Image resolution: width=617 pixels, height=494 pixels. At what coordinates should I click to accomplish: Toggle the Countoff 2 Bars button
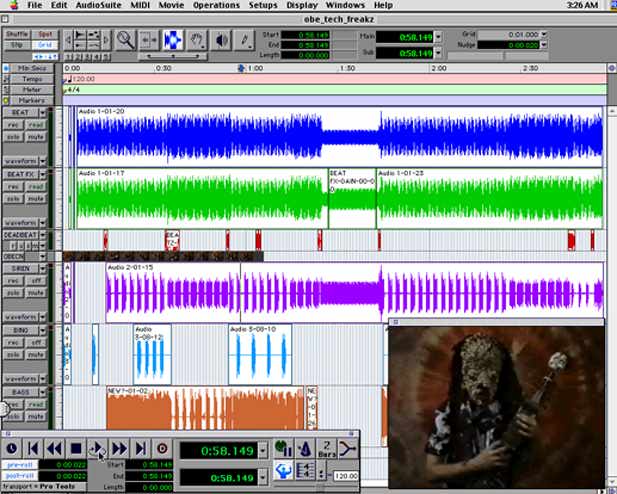[326, 448]
